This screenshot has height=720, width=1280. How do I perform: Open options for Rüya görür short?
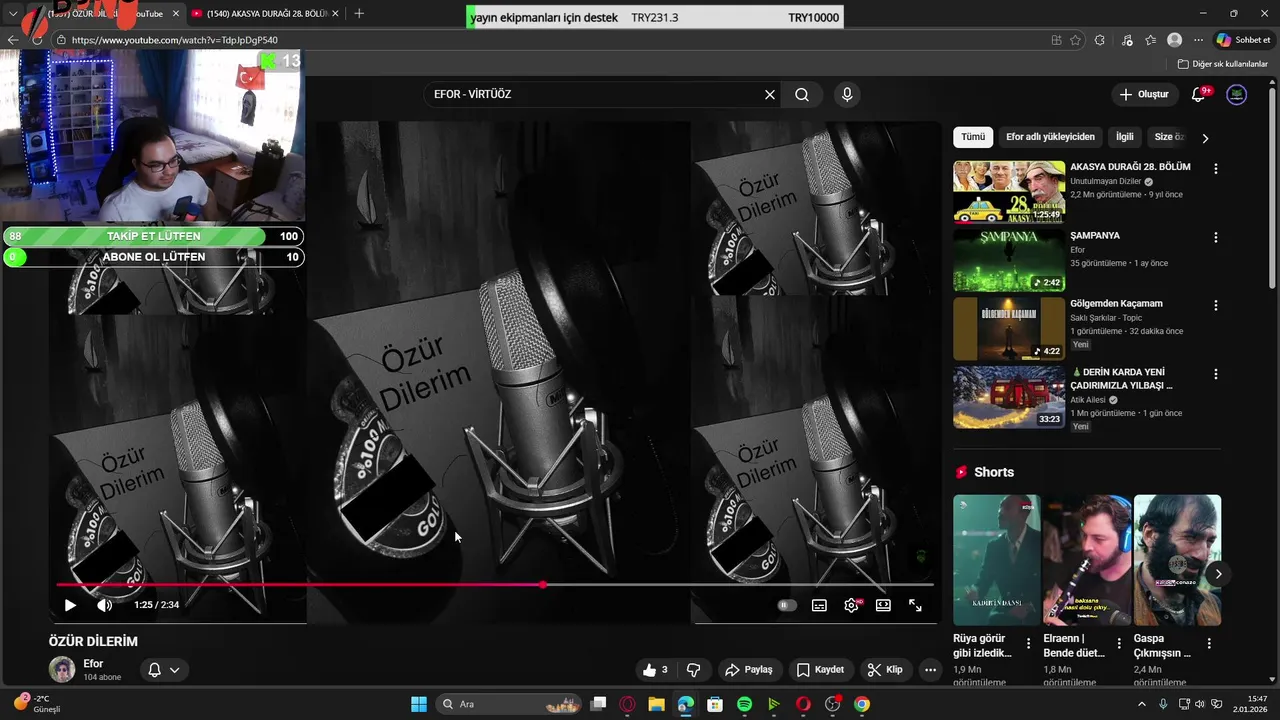tap(1028, 644)
